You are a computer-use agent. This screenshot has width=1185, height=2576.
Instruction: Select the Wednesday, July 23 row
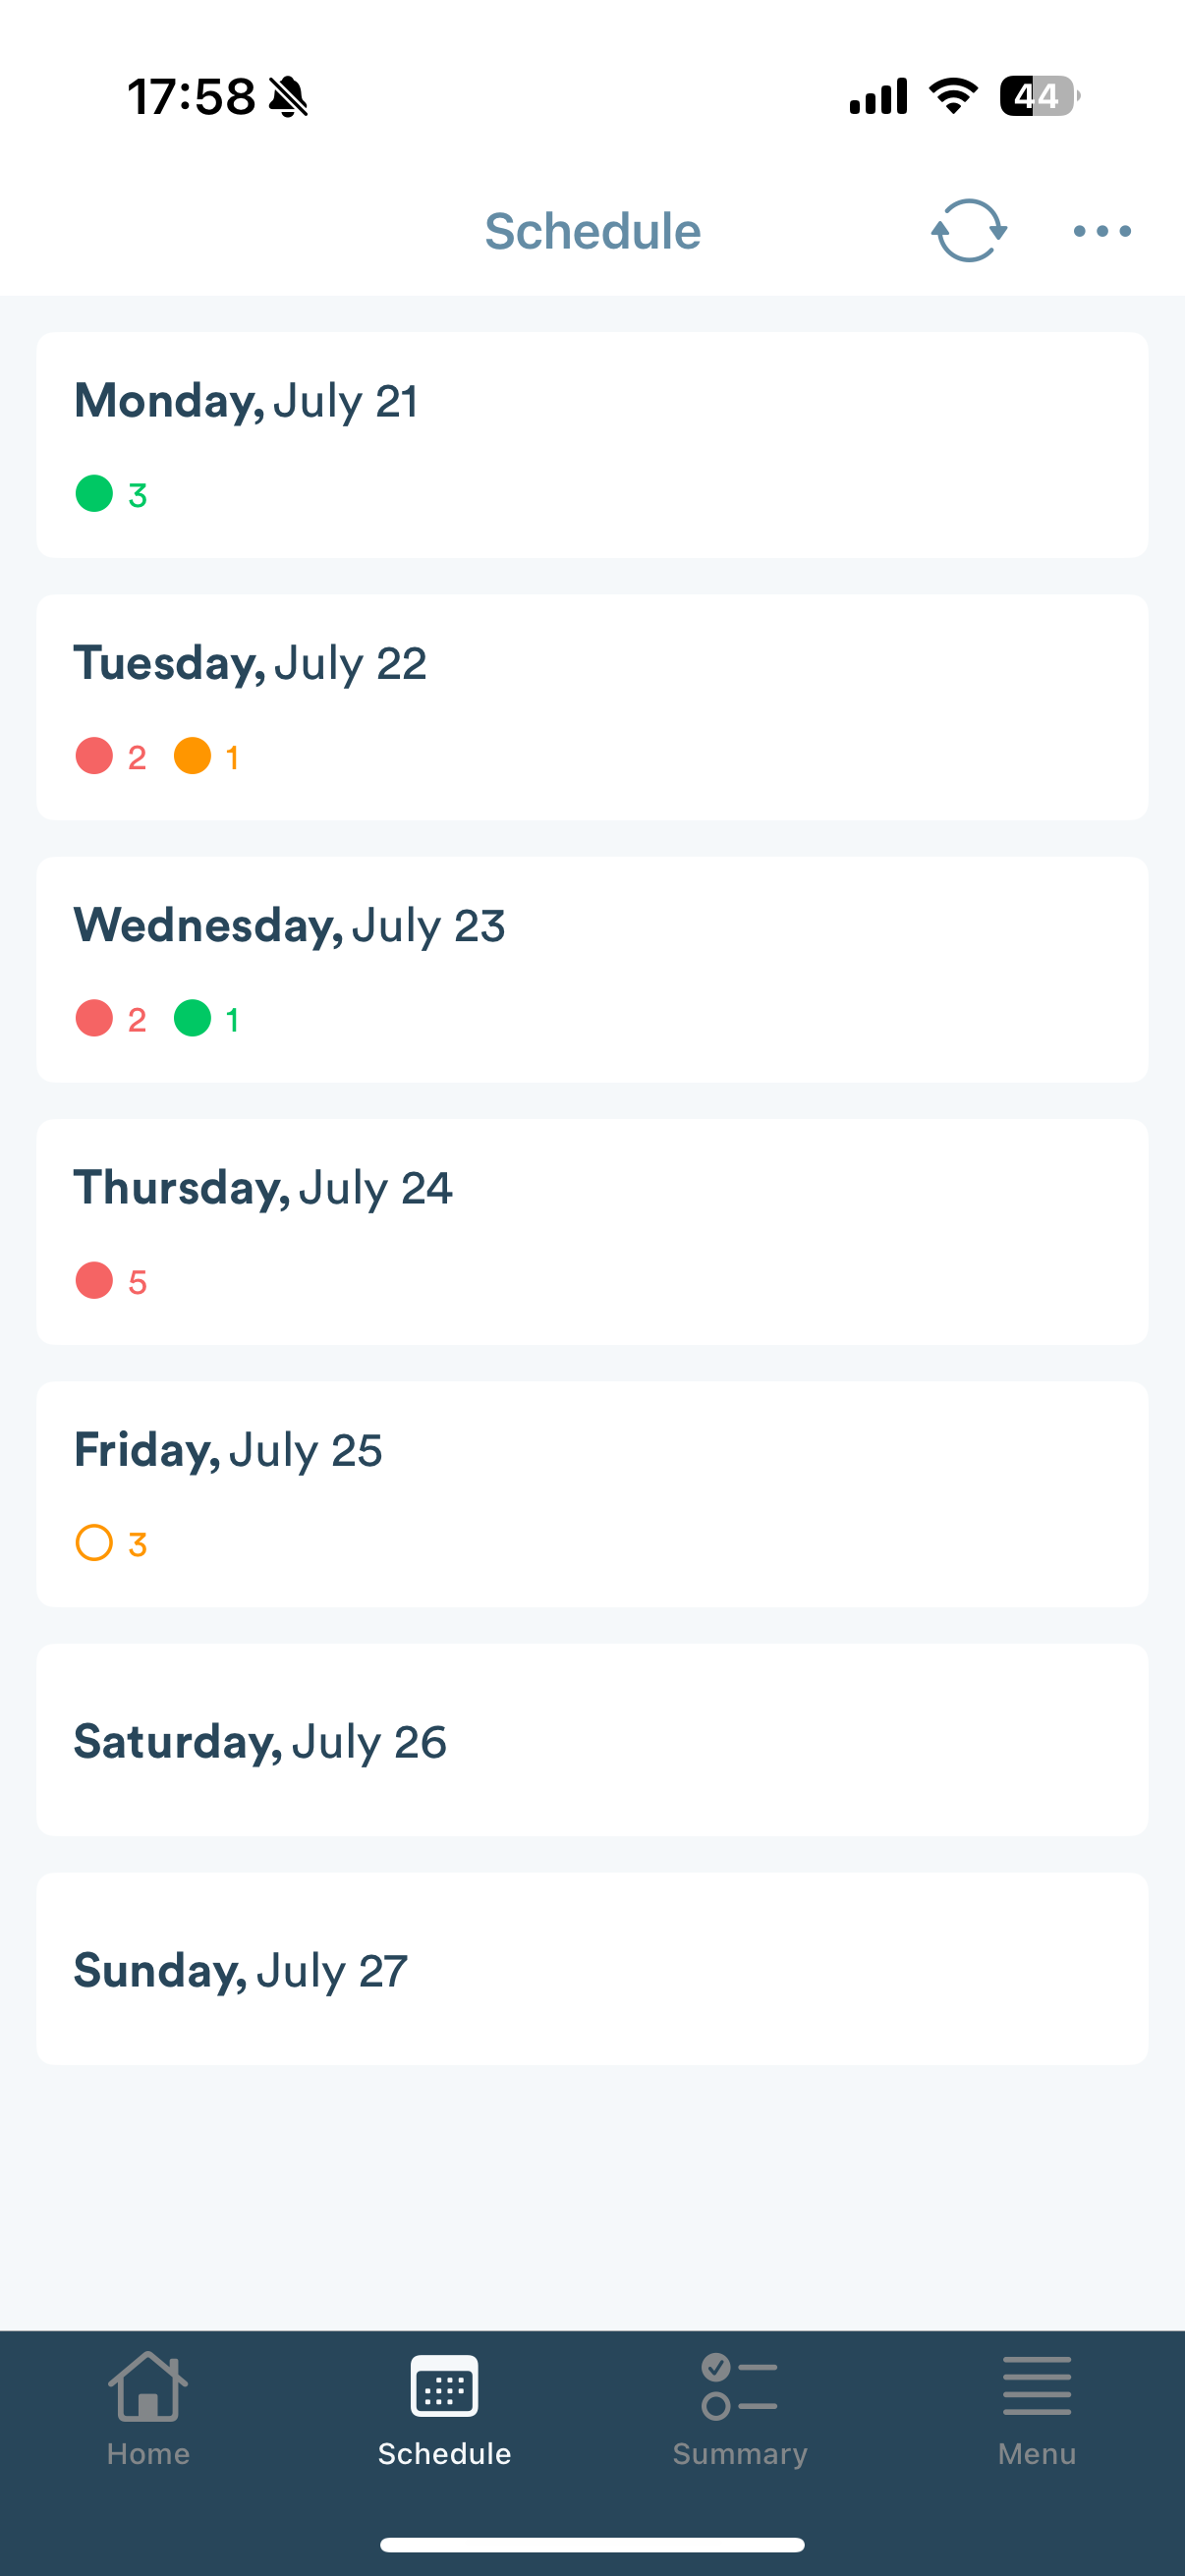592,969
